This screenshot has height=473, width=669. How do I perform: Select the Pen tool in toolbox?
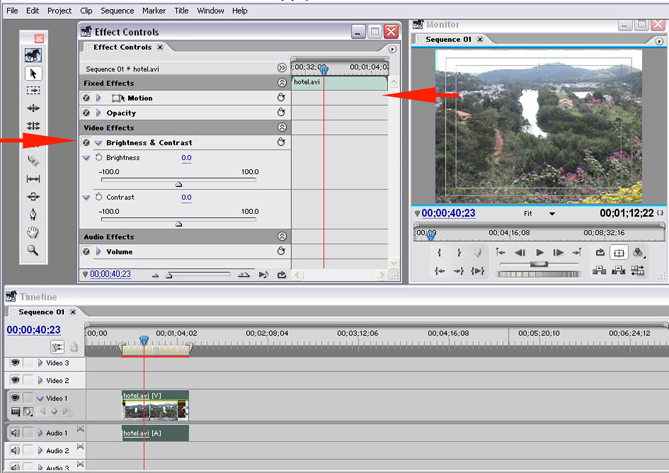[x=33, y=215]
